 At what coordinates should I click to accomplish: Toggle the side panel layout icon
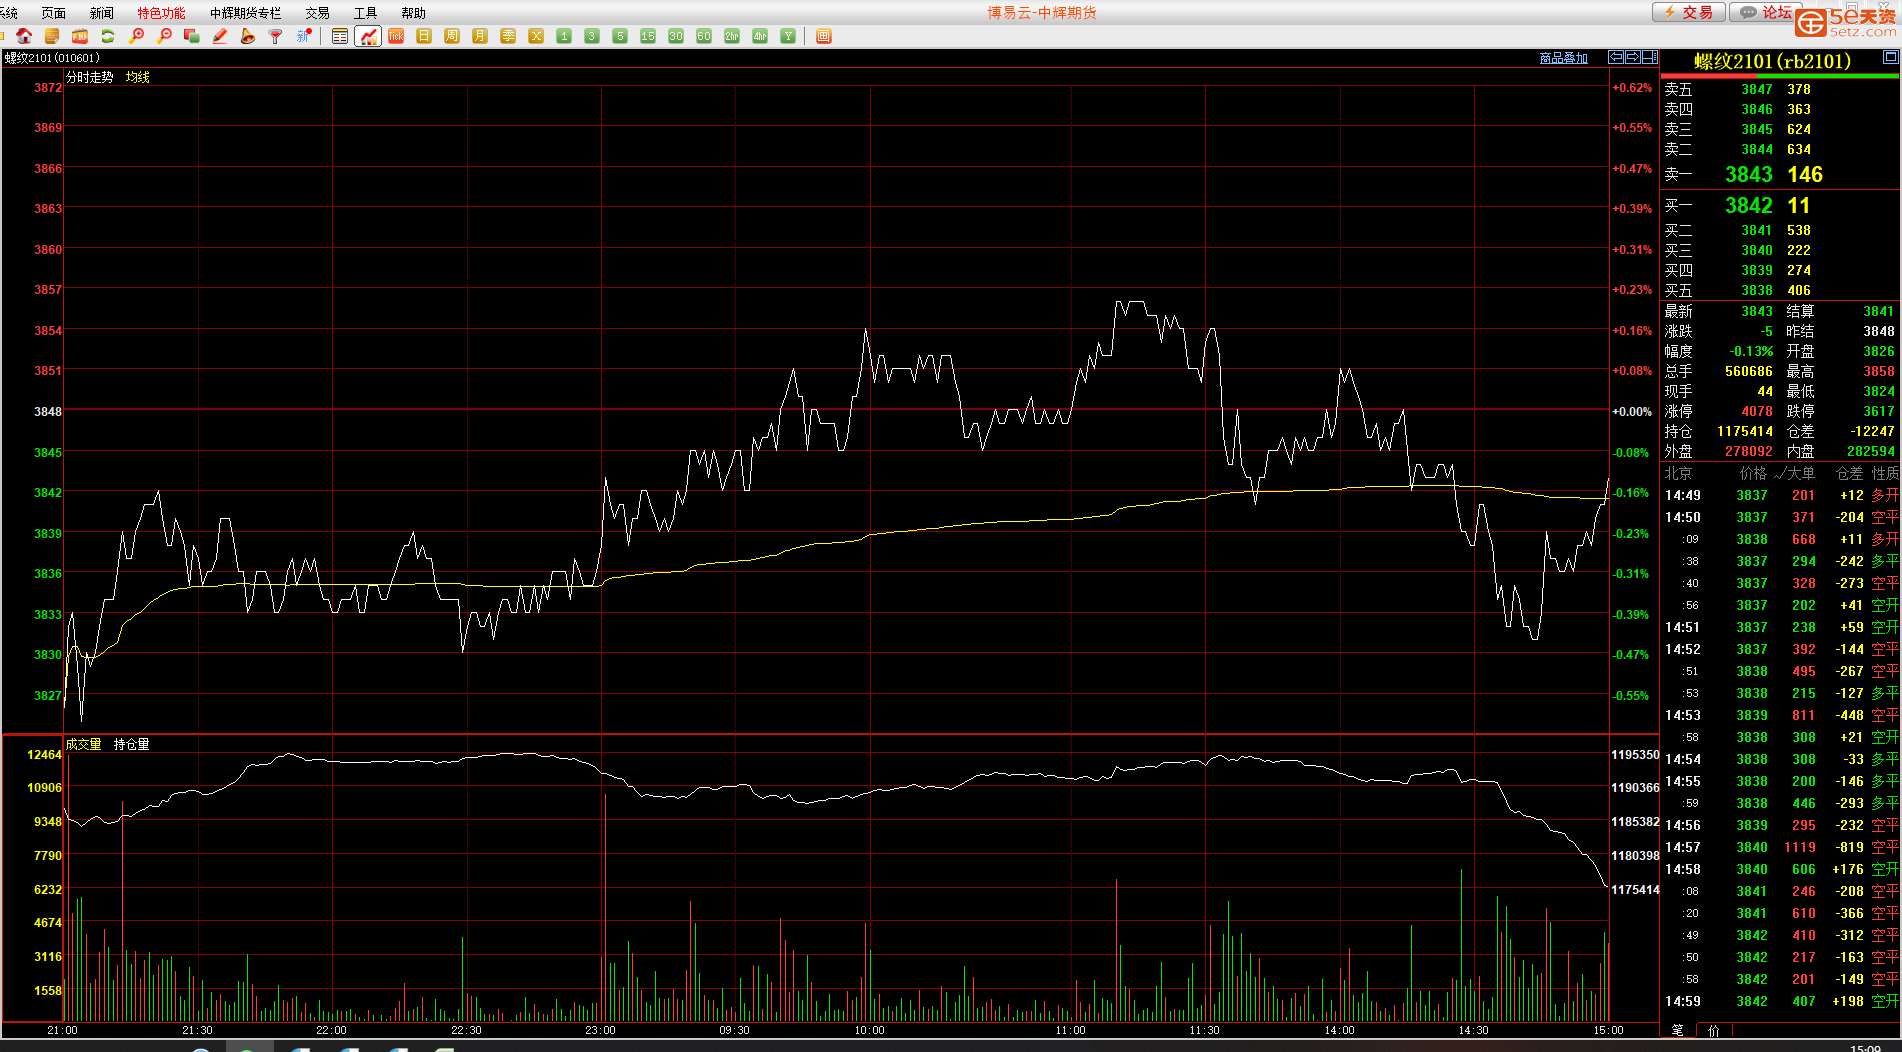[x=1650, y=57]
